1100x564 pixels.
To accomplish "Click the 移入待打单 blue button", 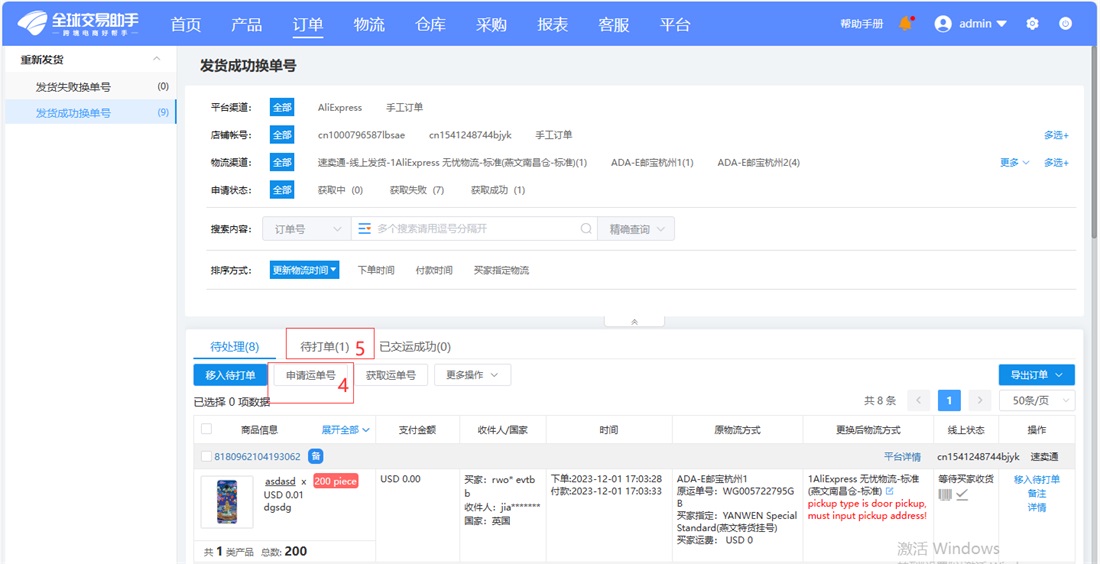I will click(x=231, y=375).
